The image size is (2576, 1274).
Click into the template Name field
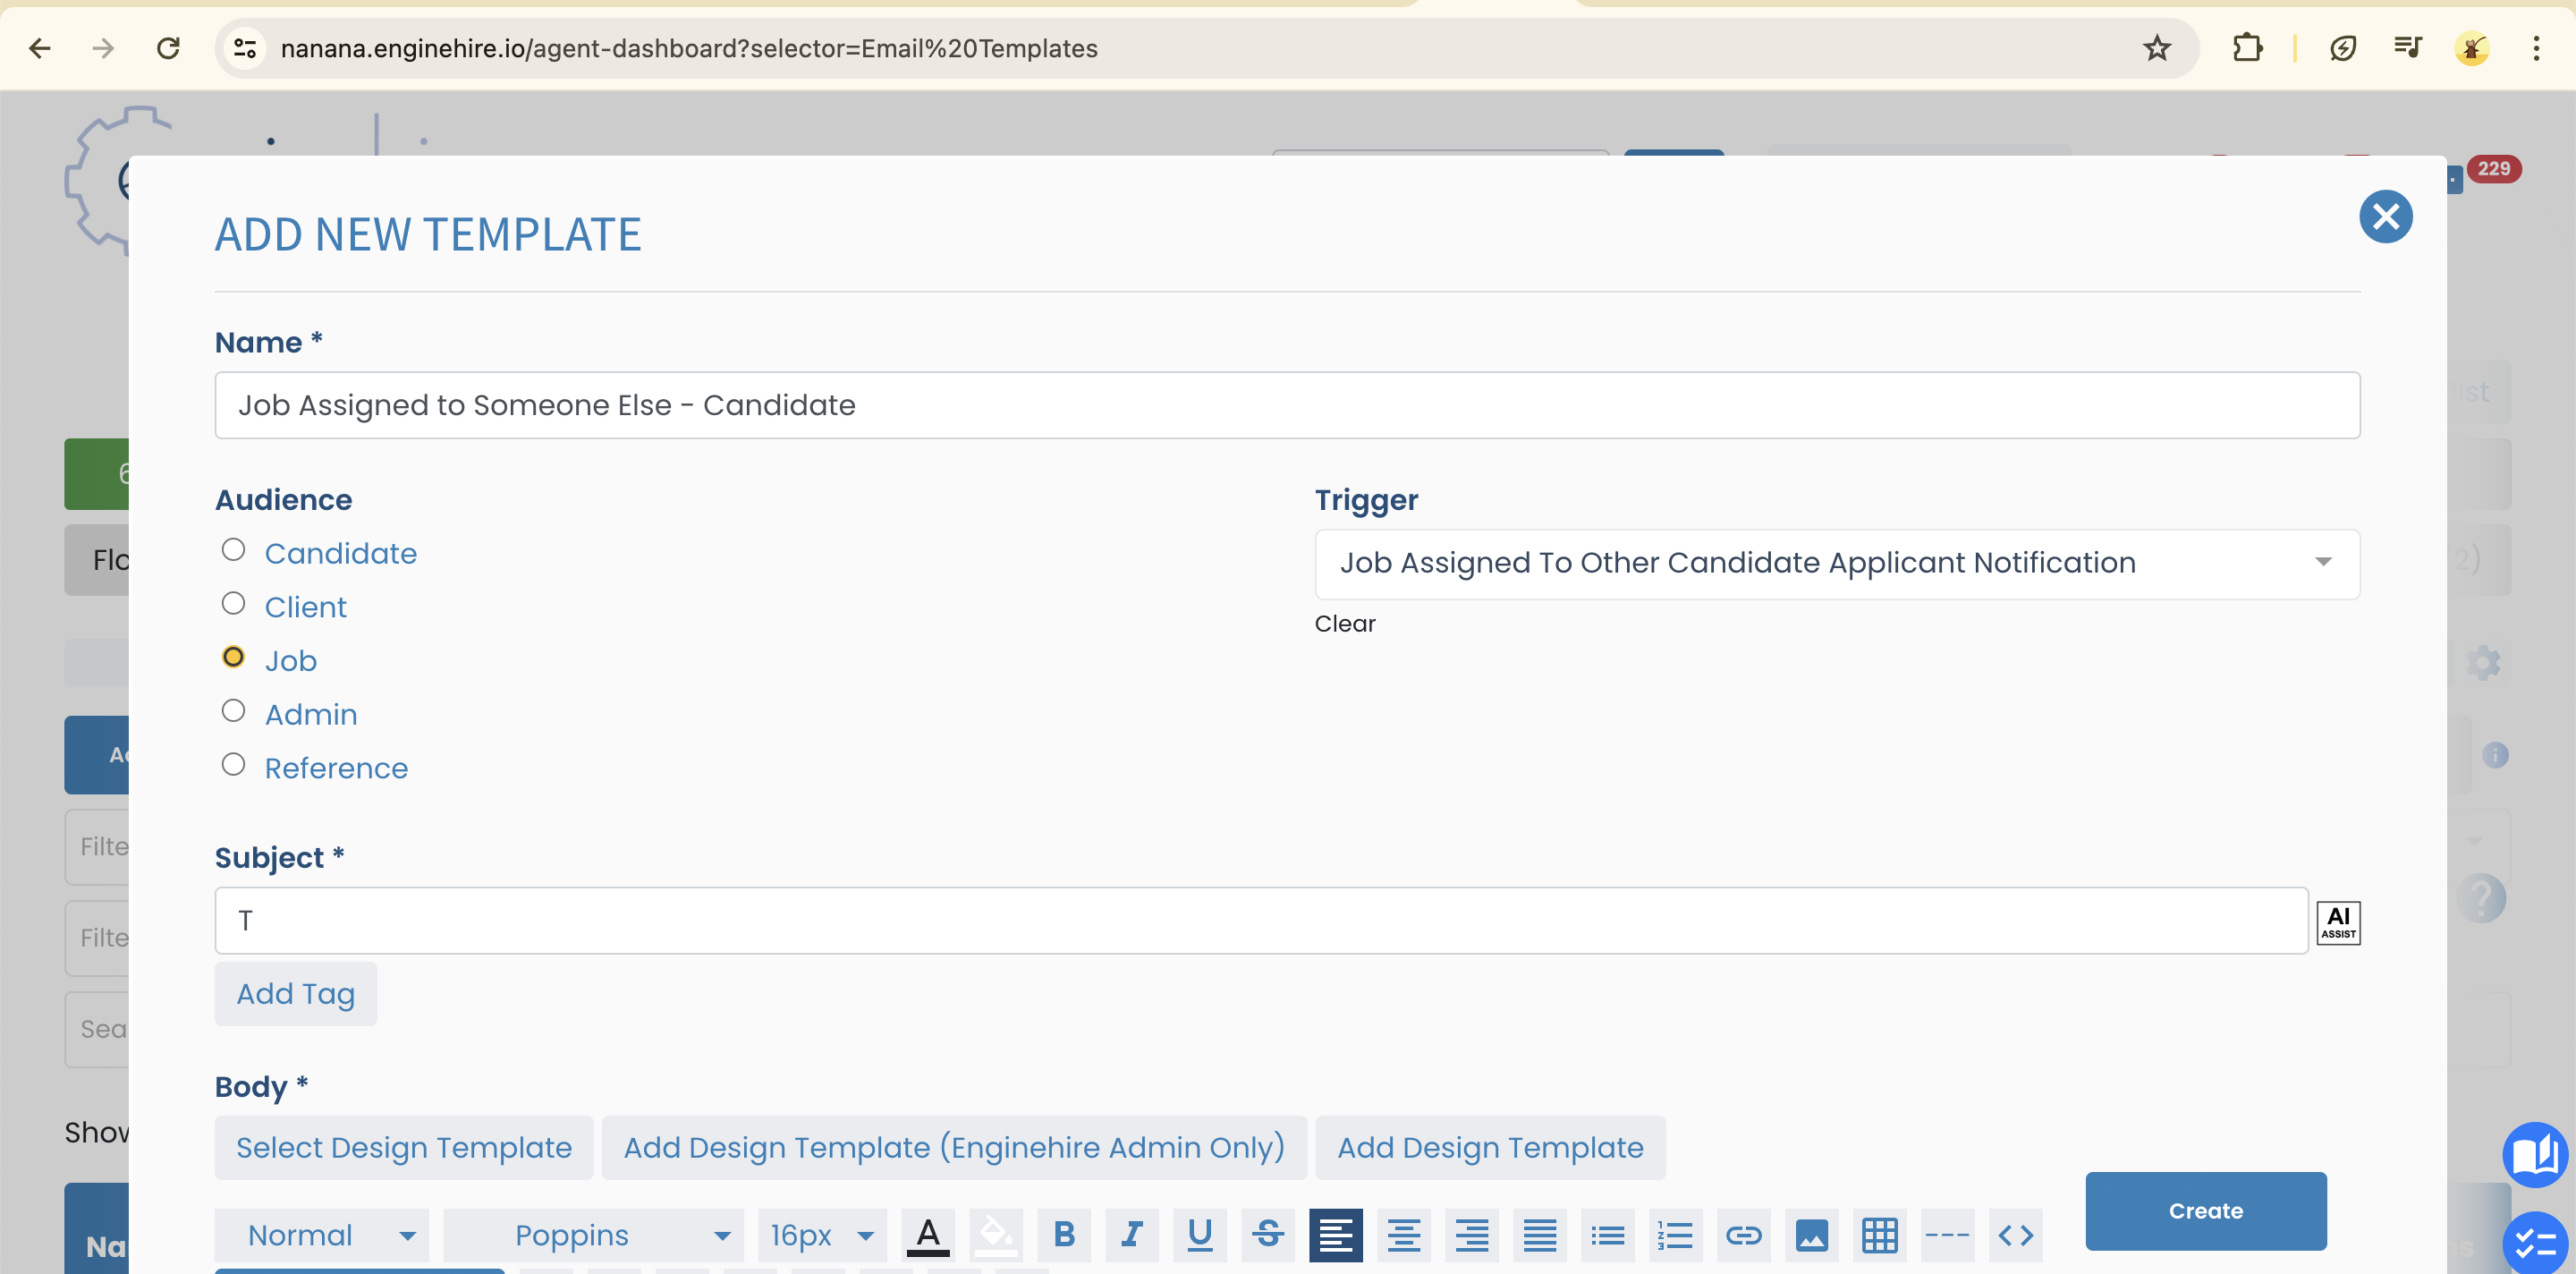click(x=1287, y=405)
